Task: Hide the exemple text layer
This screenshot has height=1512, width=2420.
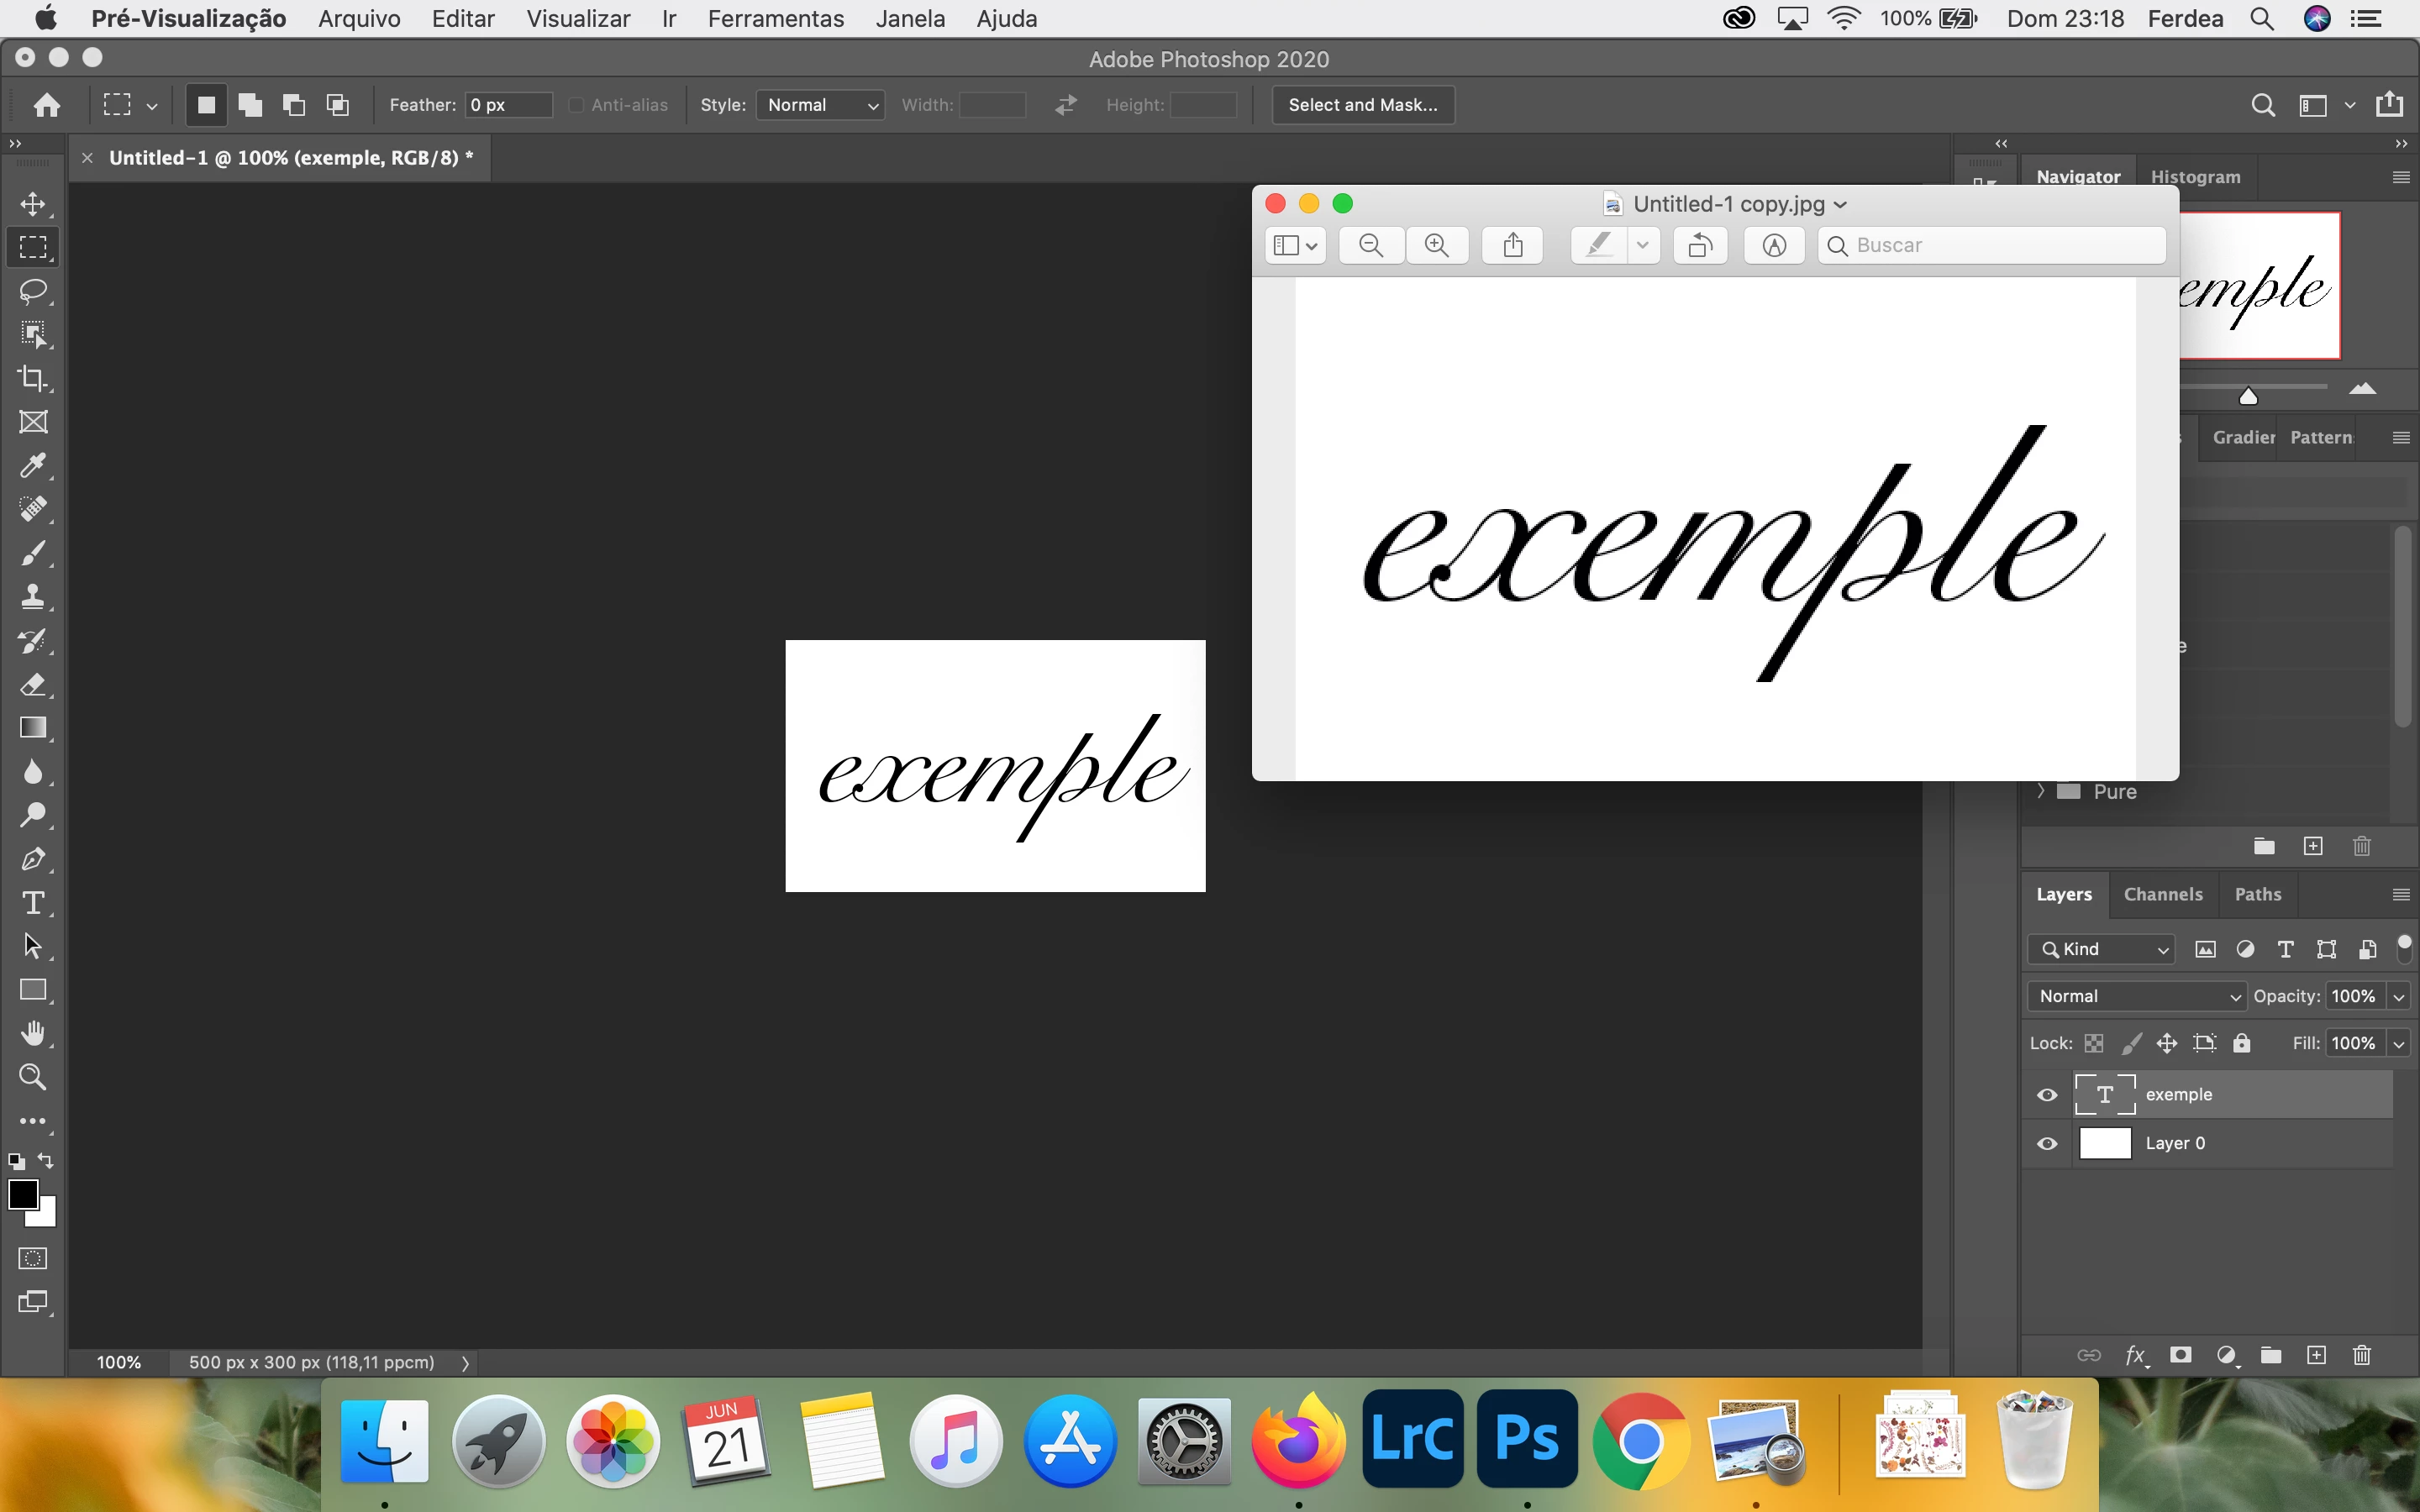Action: coord(2047,1095)
